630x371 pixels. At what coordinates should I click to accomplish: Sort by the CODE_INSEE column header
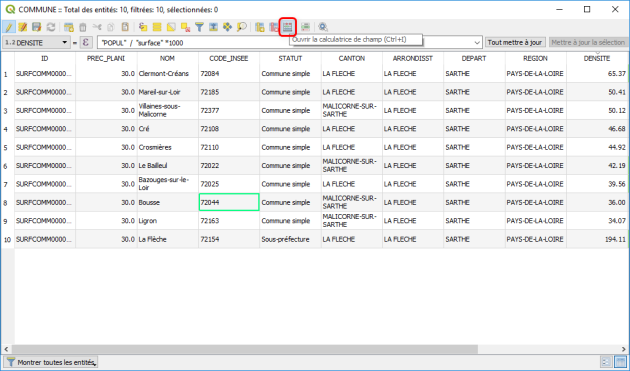coord(229,58)
